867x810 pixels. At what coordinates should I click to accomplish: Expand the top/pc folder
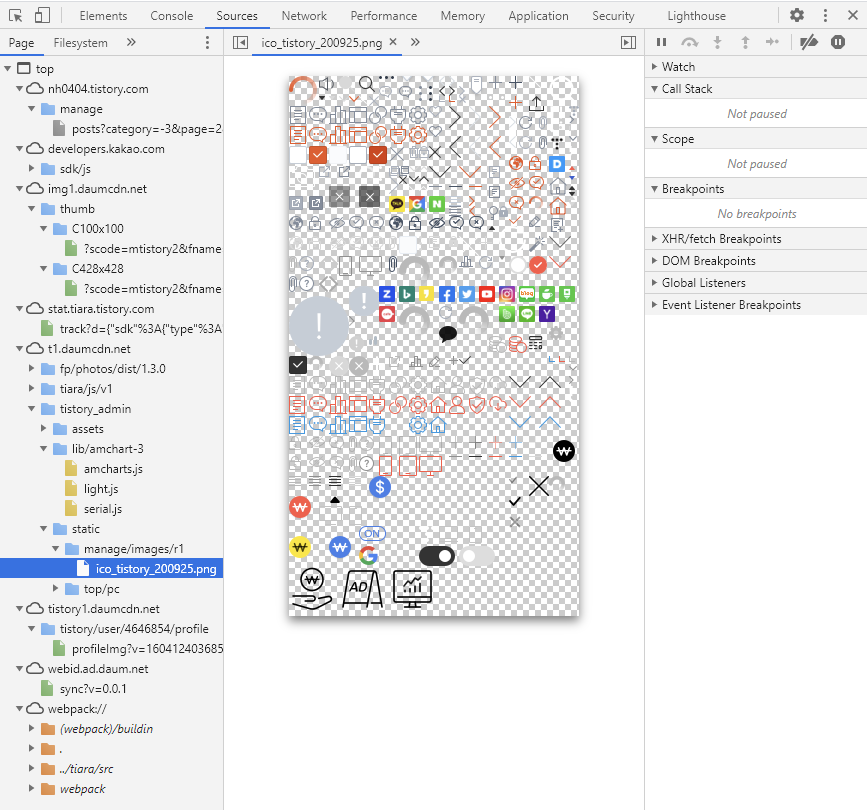click(x=55, y=588)
